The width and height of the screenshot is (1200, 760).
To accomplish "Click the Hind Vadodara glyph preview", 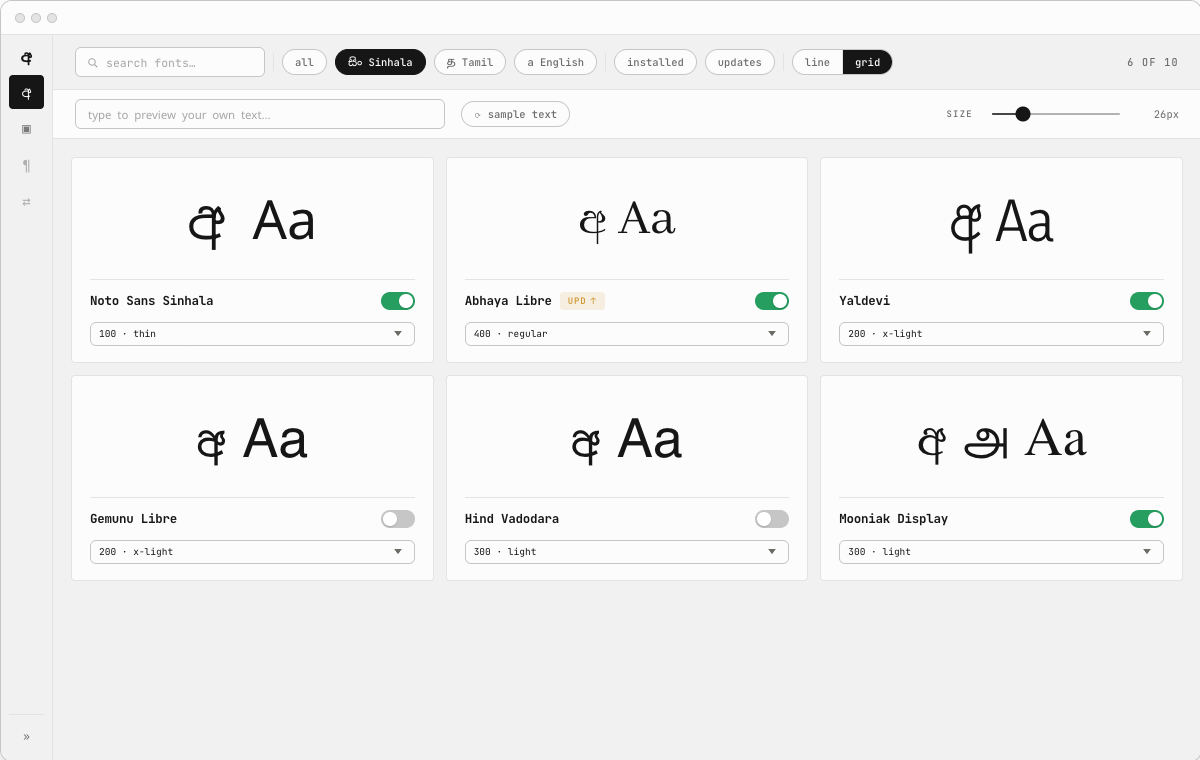I will point(627,440).
